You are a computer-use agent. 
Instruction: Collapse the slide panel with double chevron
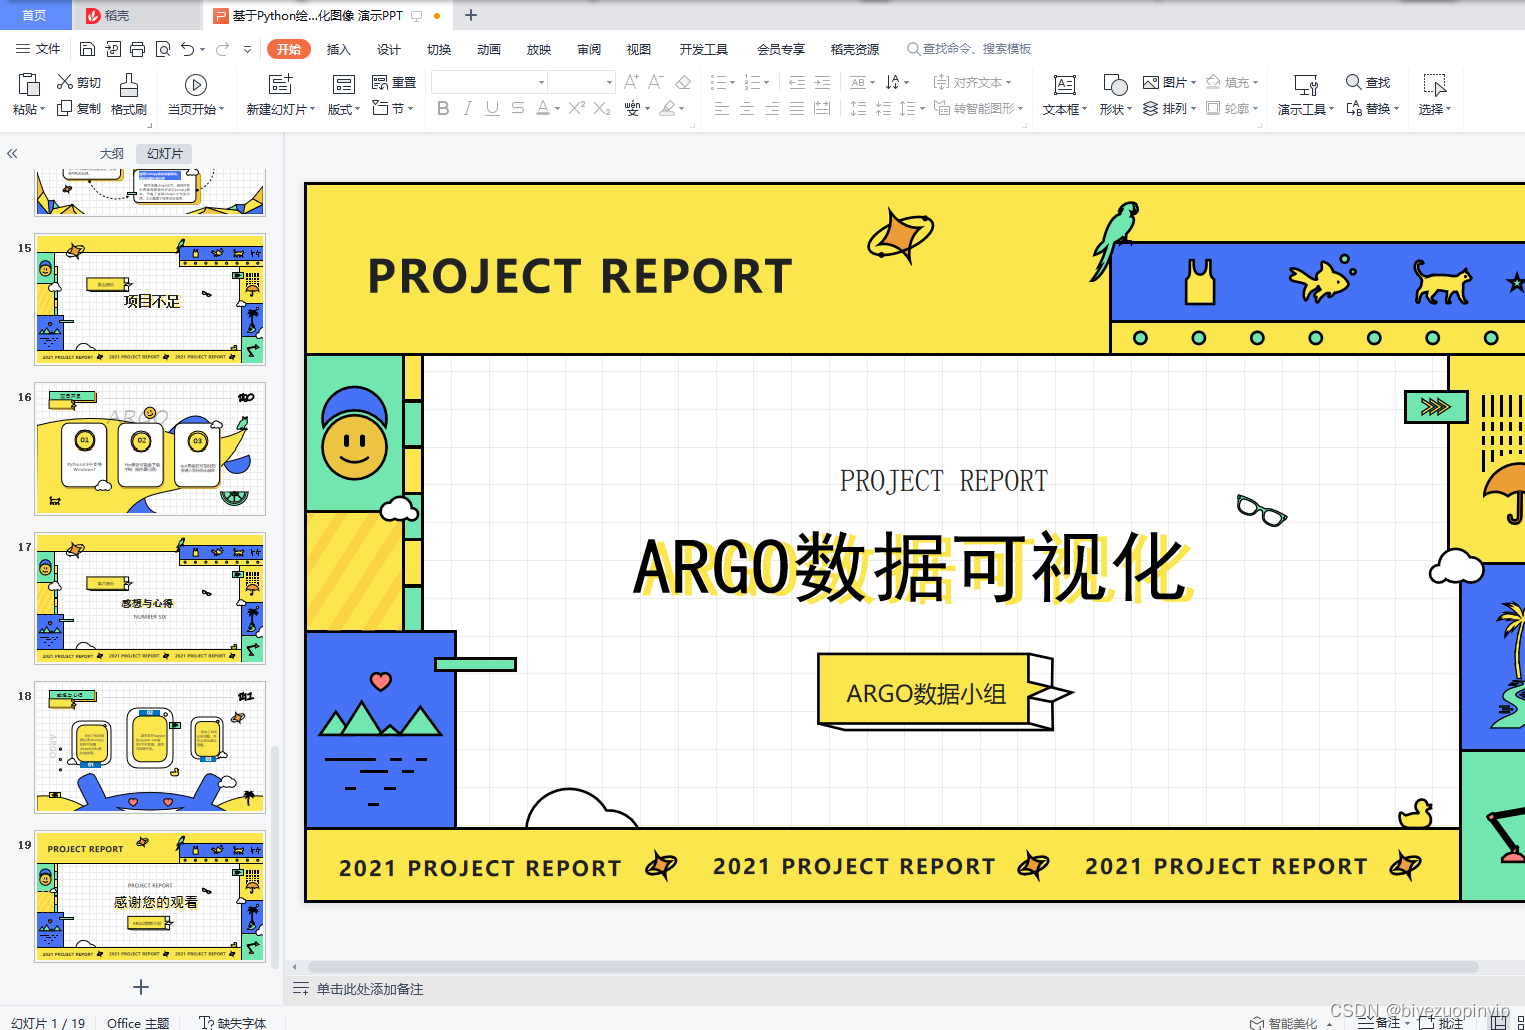coord(12,154)
